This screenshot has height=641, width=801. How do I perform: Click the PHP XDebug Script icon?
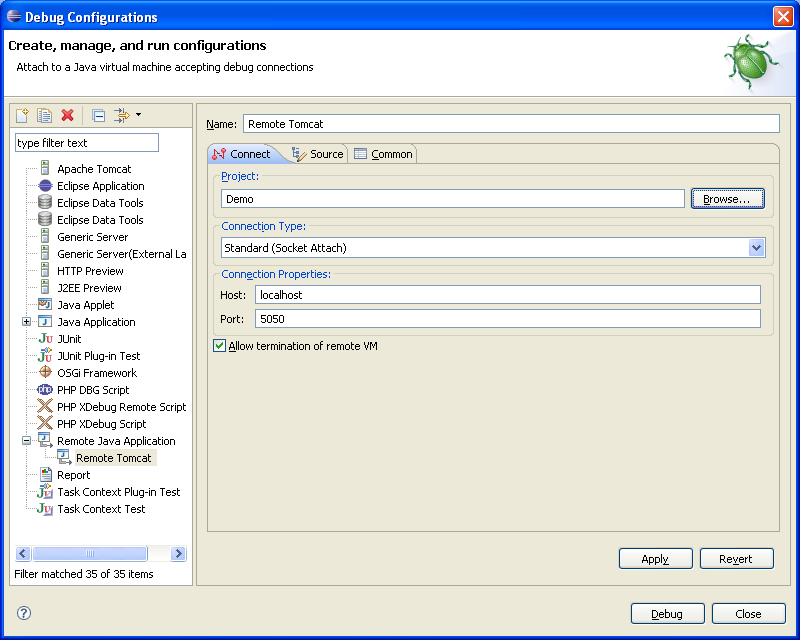pos(45,423)
